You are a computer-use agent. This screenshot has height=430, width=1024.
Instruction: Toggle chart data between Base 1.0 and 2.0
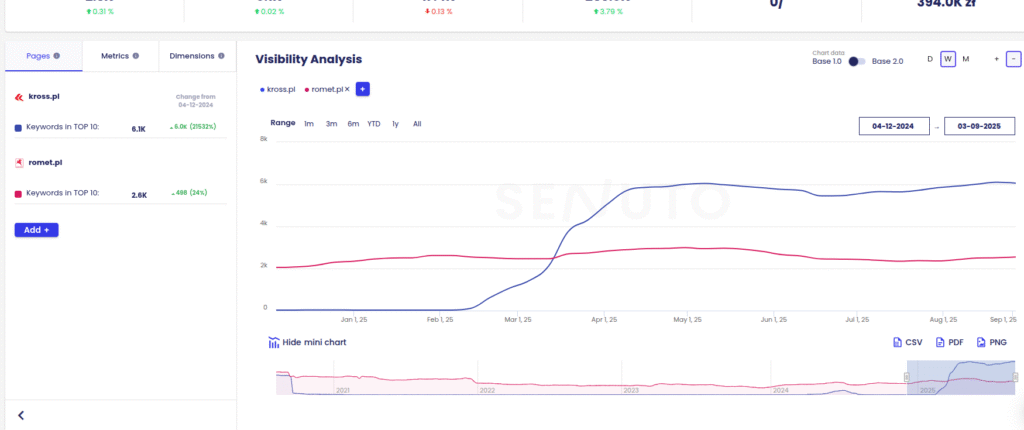pos(856,61)
